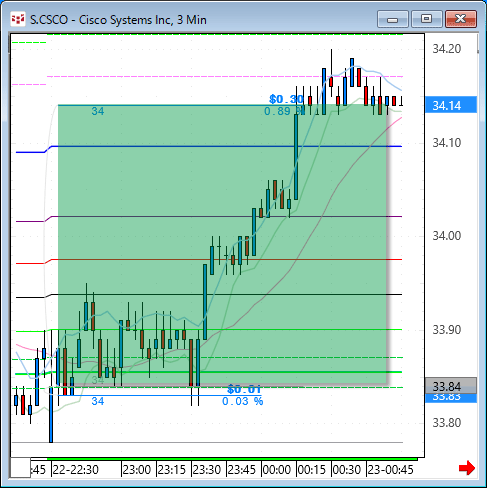Screen dimensions: 487x488
Task: Click the 34.14 current price label
Action: pos(451,105)
